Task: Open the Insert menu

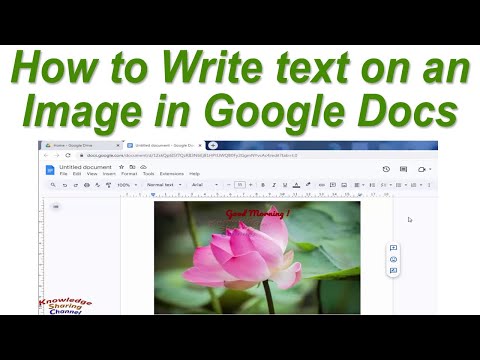Action: tap(109, 174)
